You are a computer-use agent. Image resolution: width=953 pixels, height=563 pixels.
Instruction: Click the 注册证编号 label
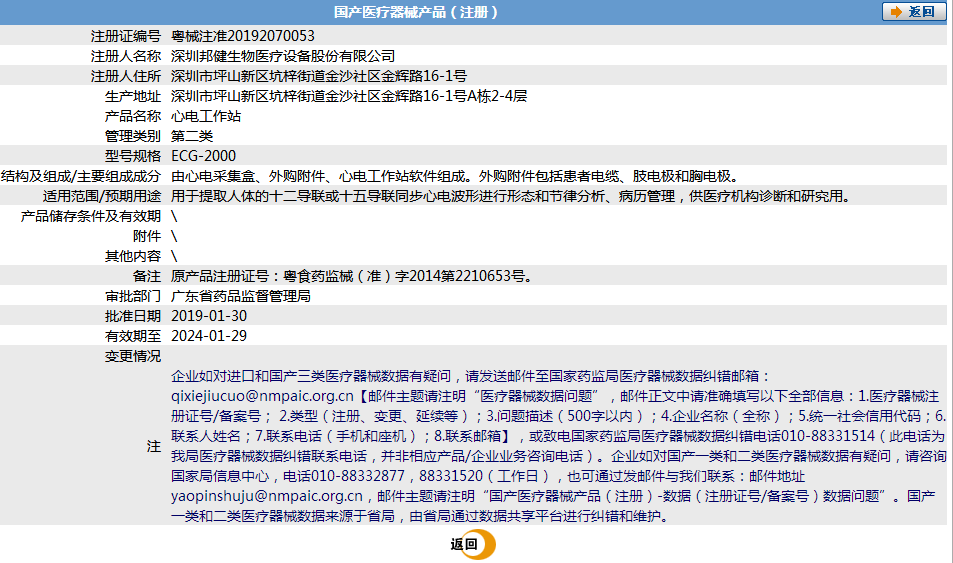(x=126, y=36)
